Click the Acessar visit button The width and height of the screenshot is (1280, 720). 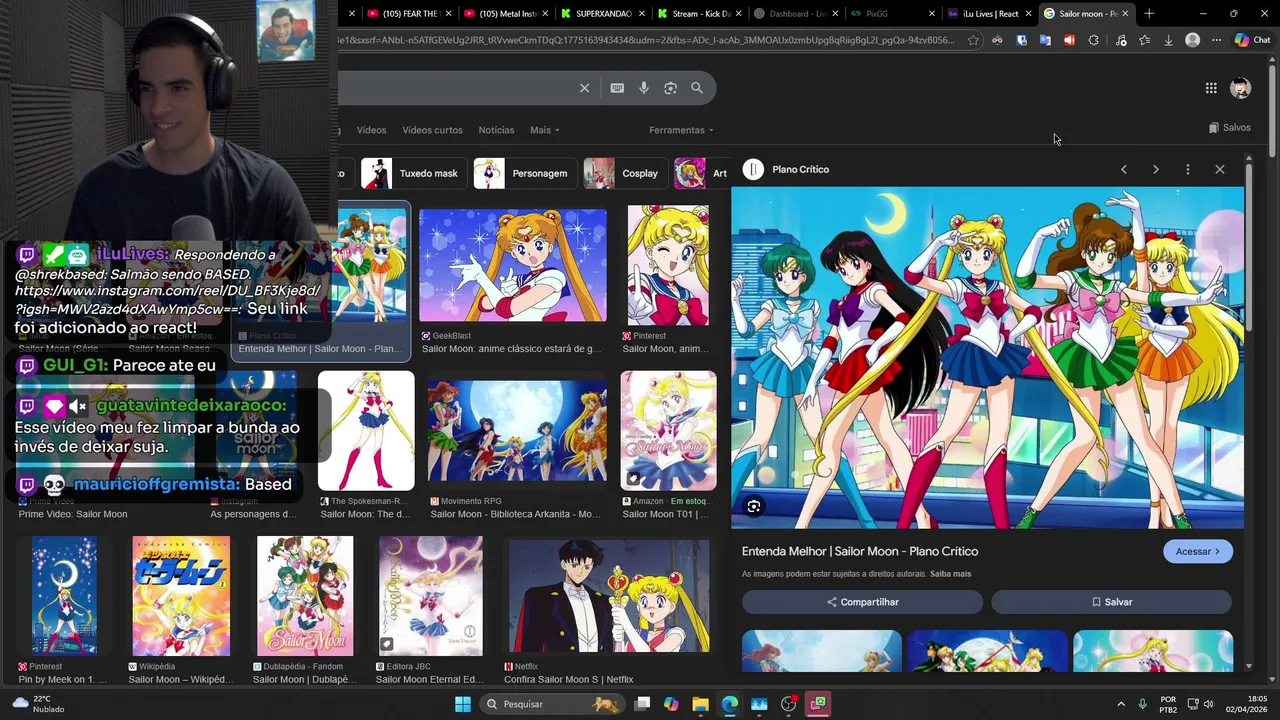click(1198, 551)
